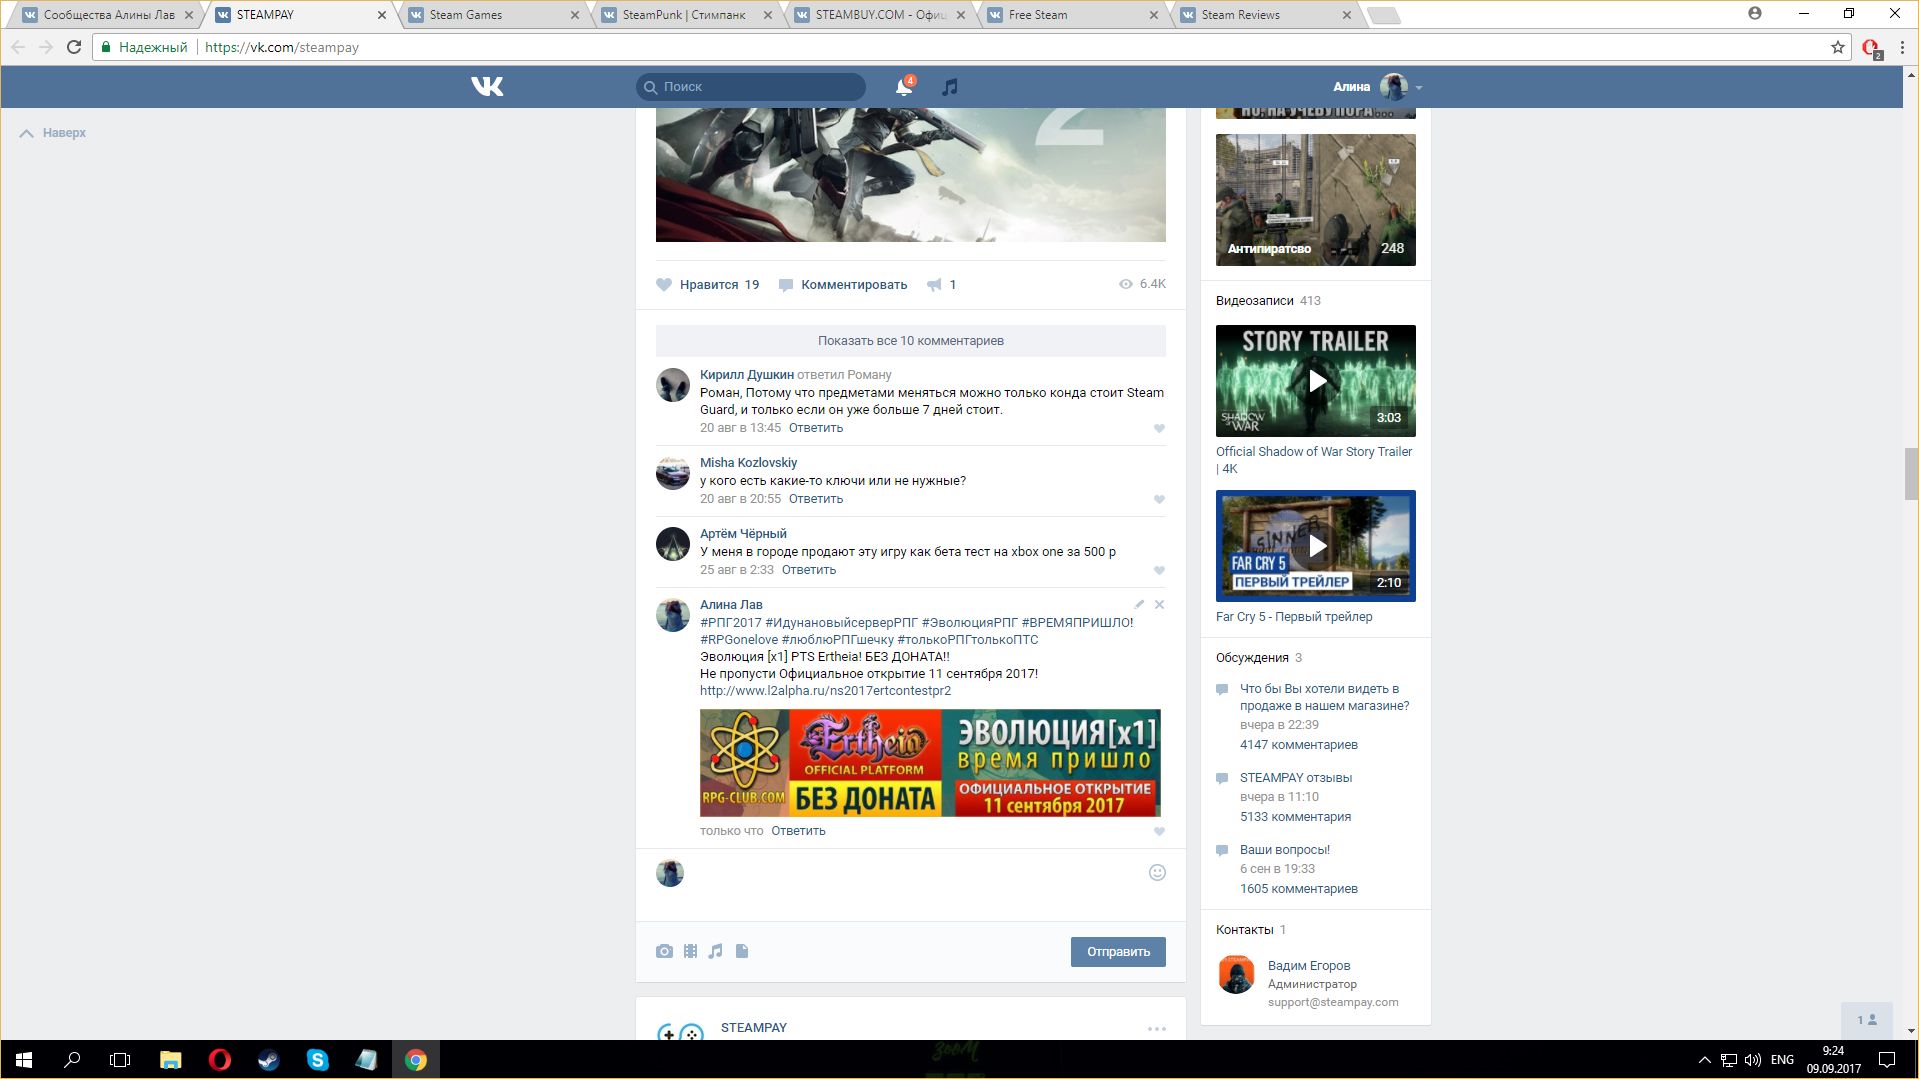1919x1079 pixels.
Task: Delete Алина Лав comment with X icon
Action: click(1159, 605)
